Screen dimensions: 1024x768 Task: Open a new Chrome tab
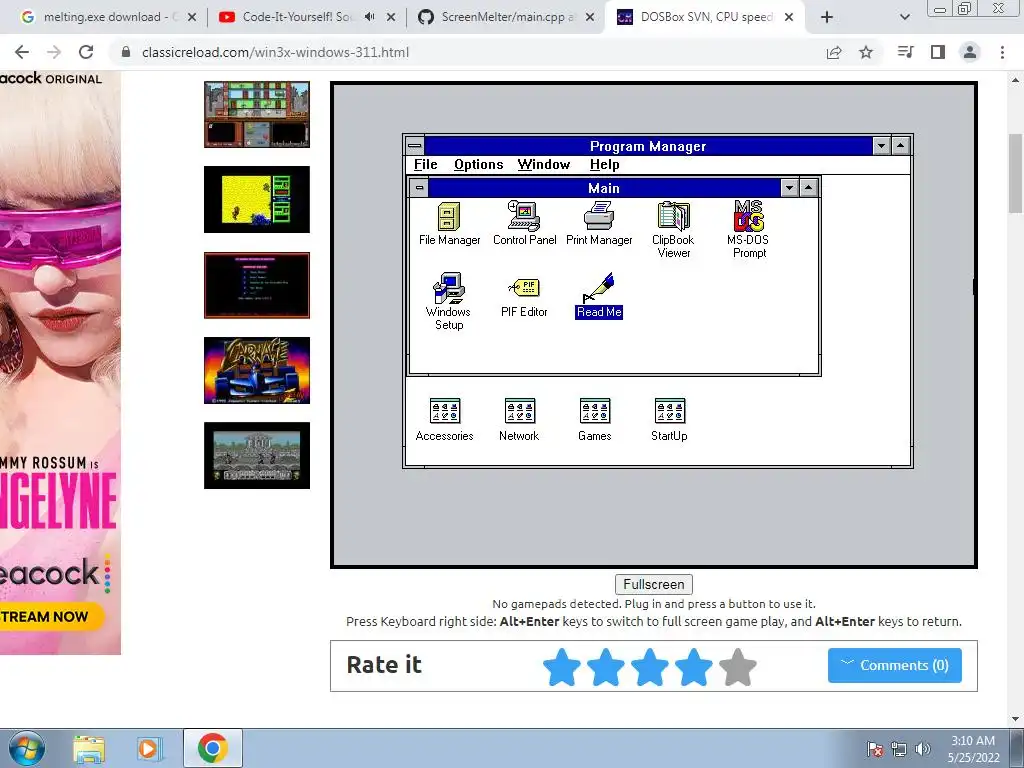coord(827,17)
